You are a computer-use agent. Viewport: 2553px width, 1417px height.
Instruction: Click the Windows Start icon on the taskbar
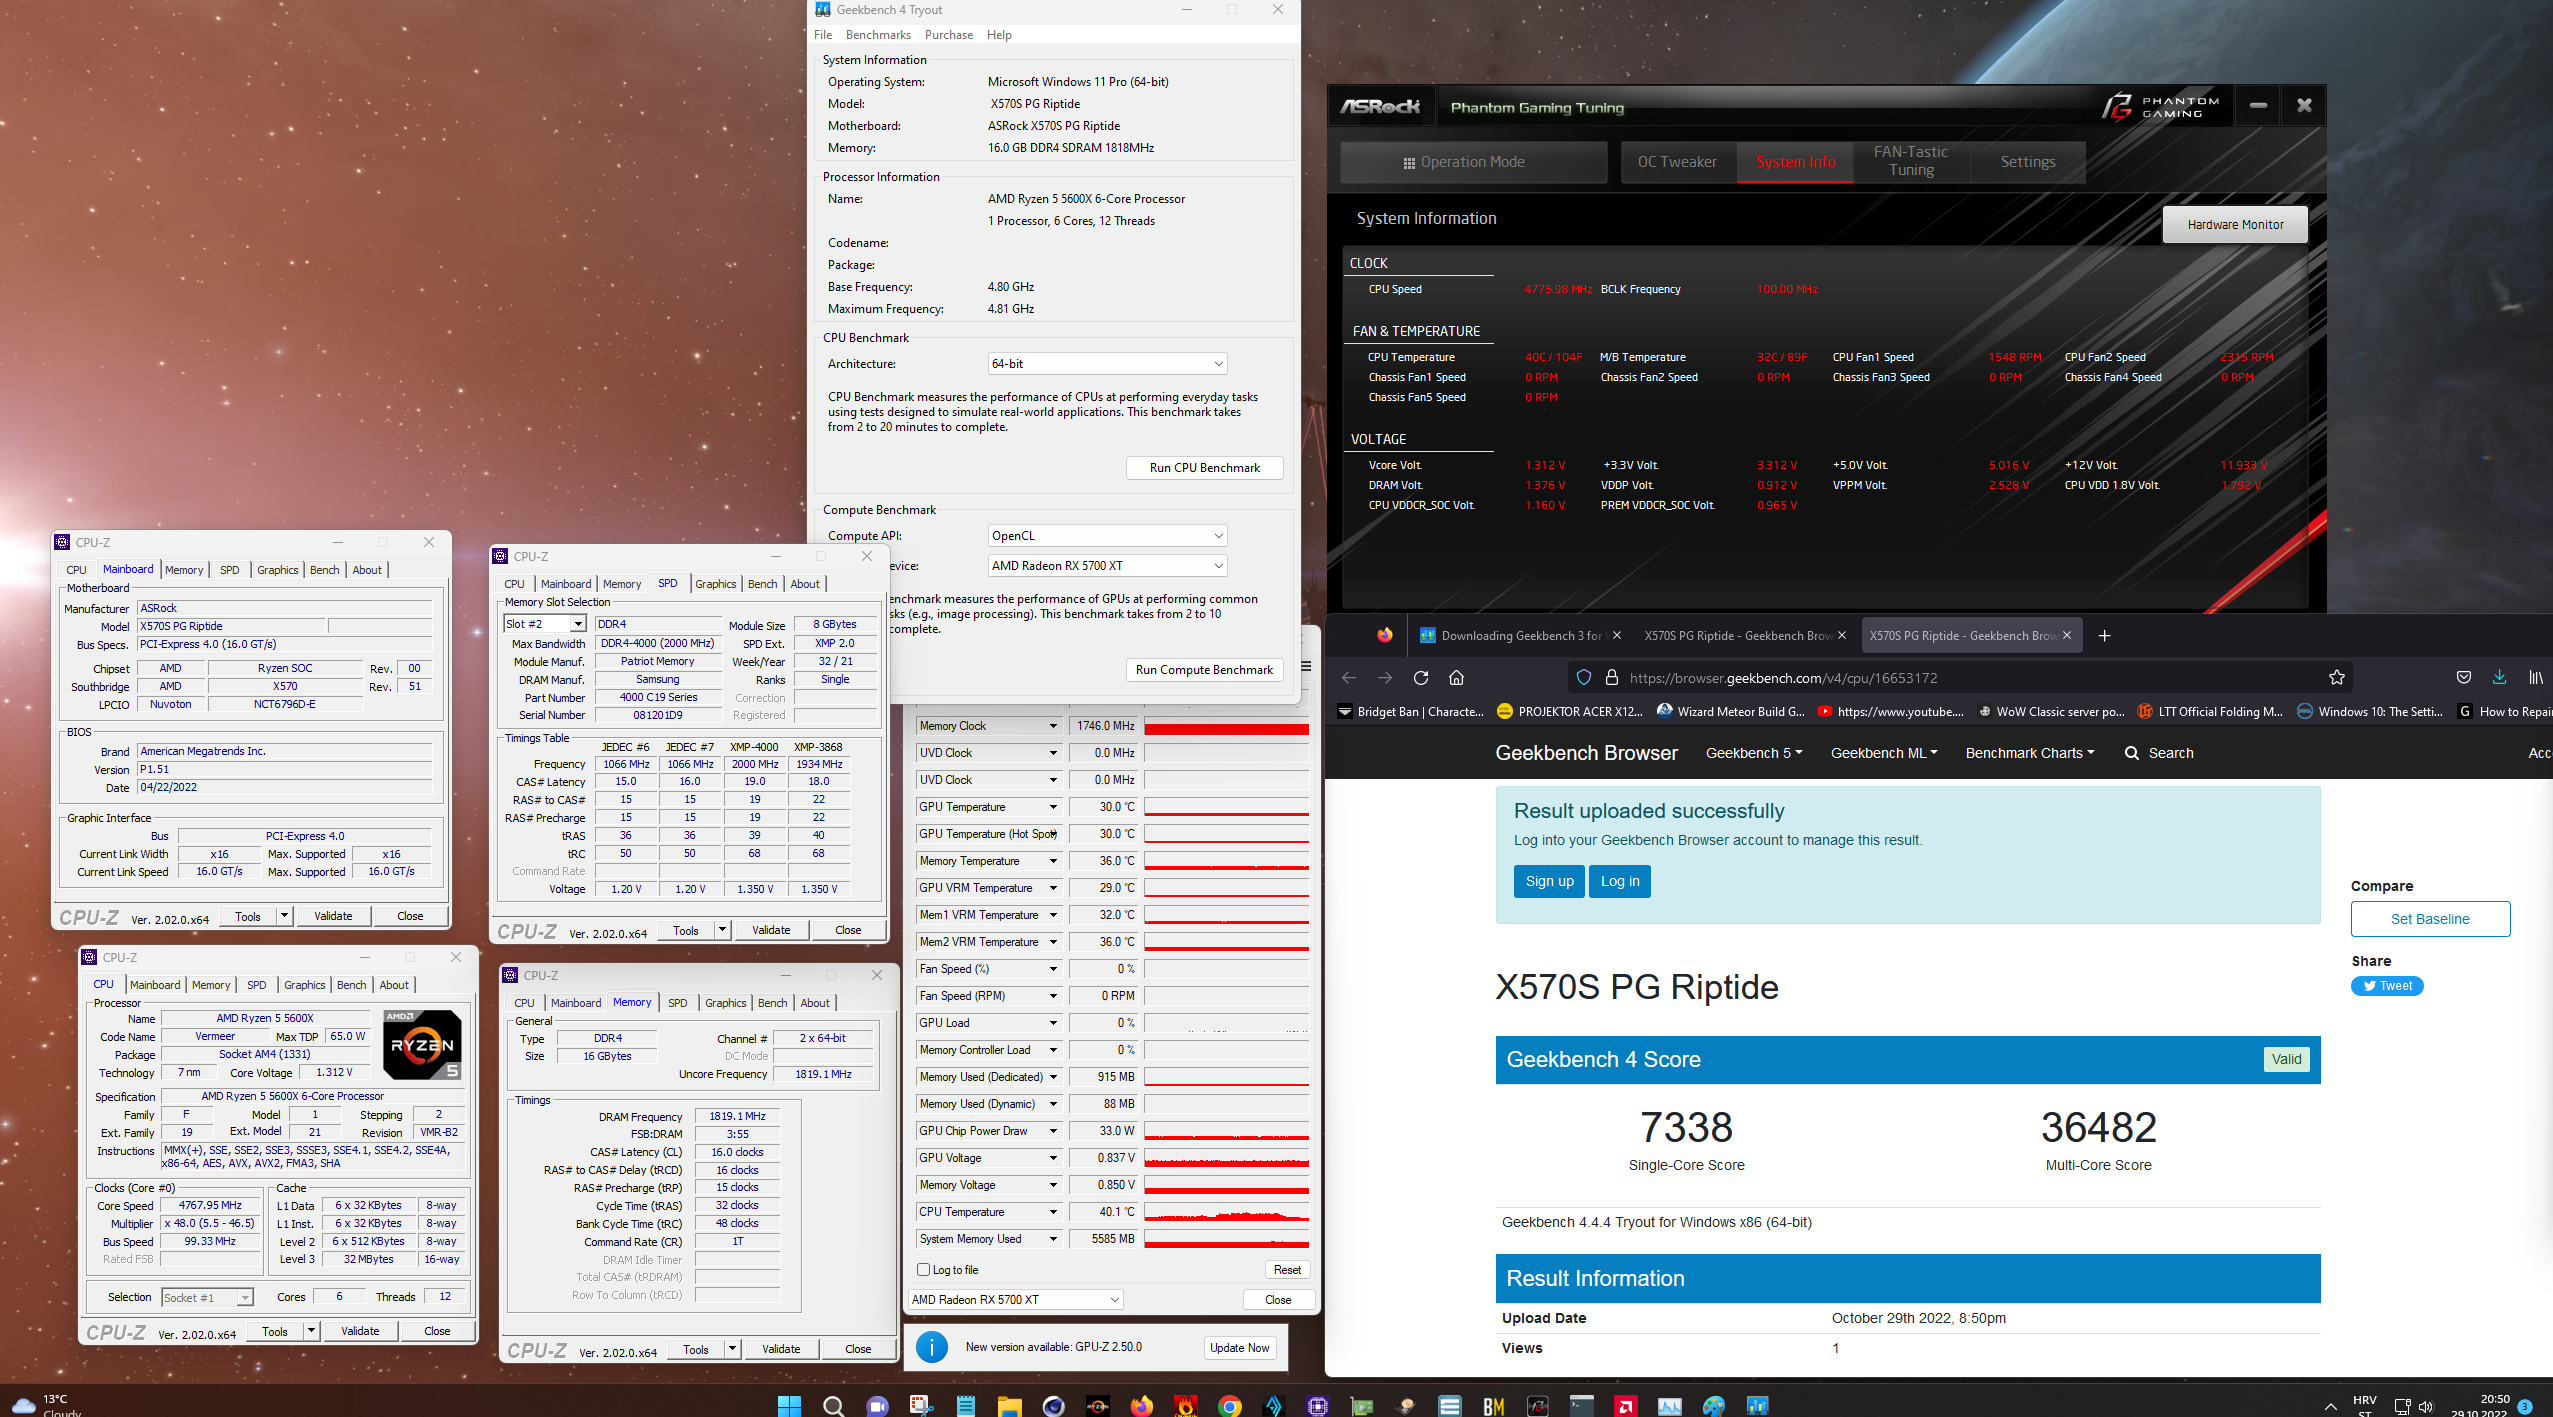click(x=789, y=1405)
